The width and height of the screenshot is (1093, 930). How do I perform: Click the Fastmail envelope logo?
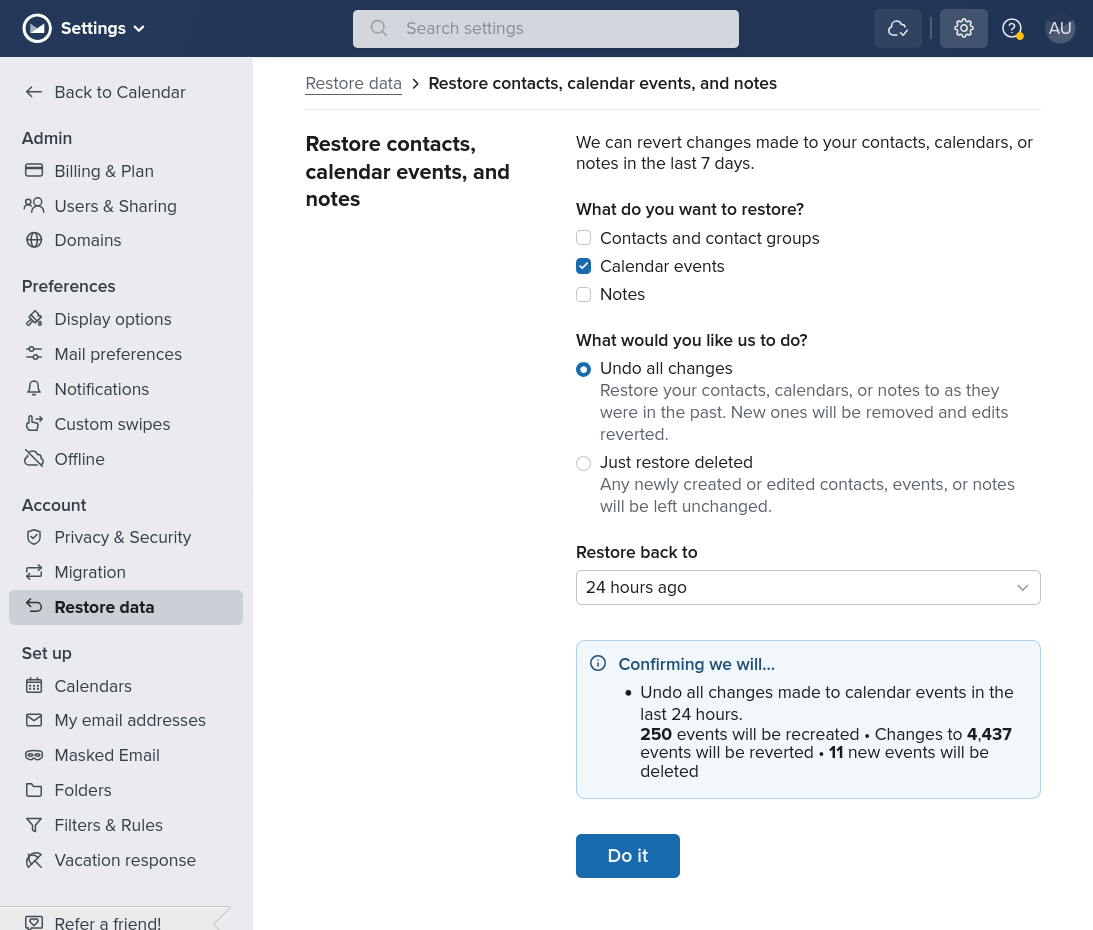click(37, 29)
